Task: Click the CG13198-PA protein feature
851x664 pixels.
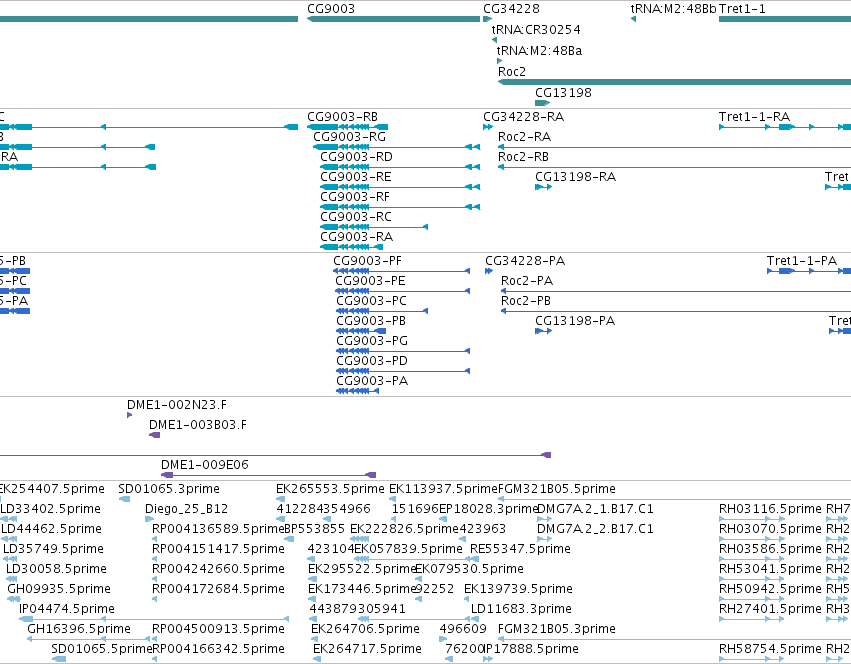Action: click(543, 331)
